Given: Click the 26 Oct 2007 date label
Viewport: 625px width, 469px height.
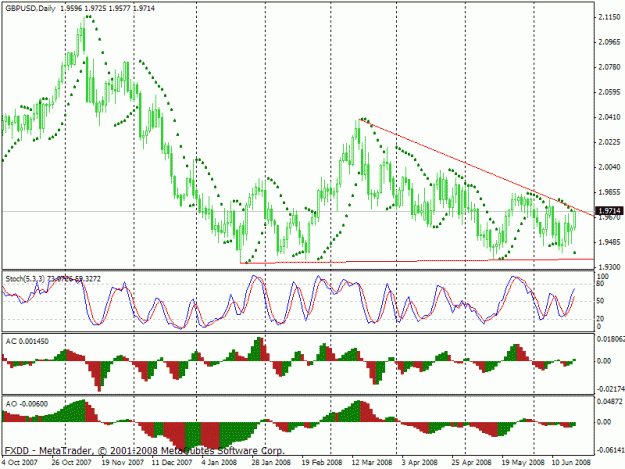Looking at the screenshot, I should point(71,463).
